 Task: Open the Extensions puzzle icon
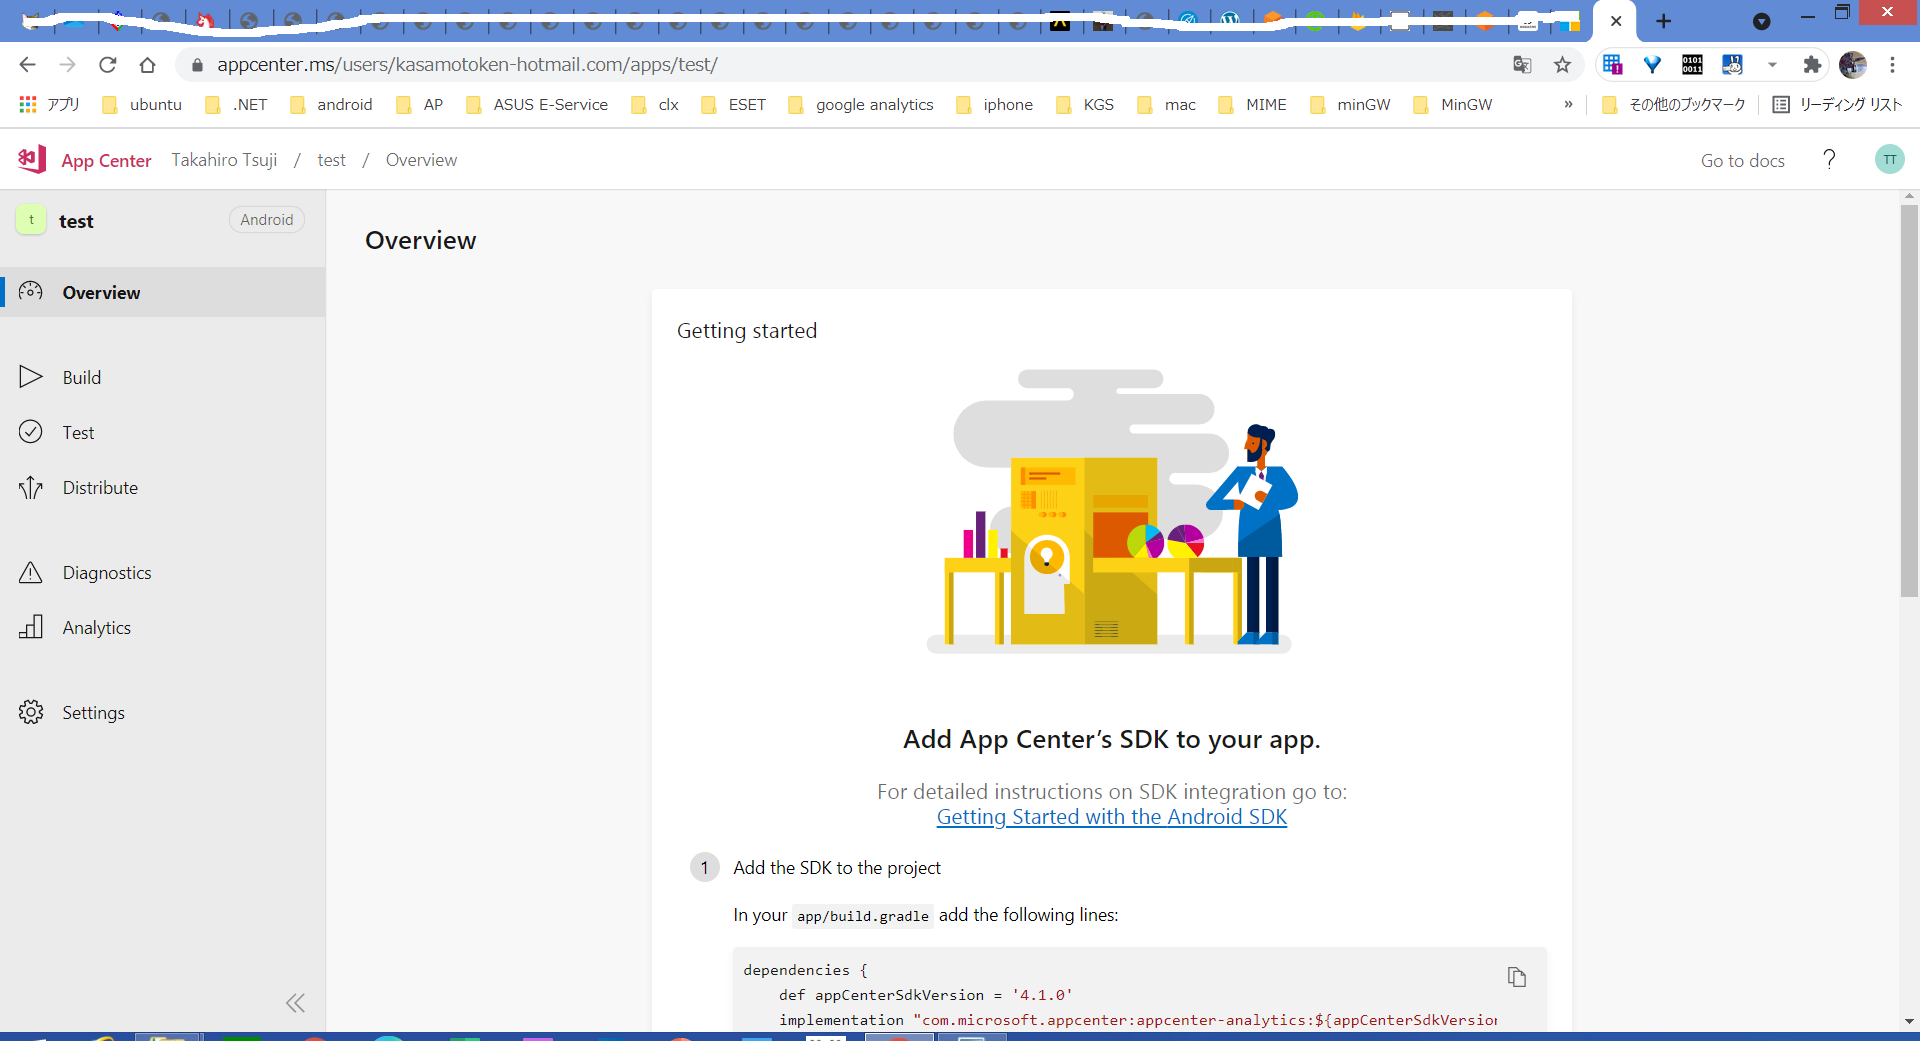pyautogui.click(x=1811, y=65)
